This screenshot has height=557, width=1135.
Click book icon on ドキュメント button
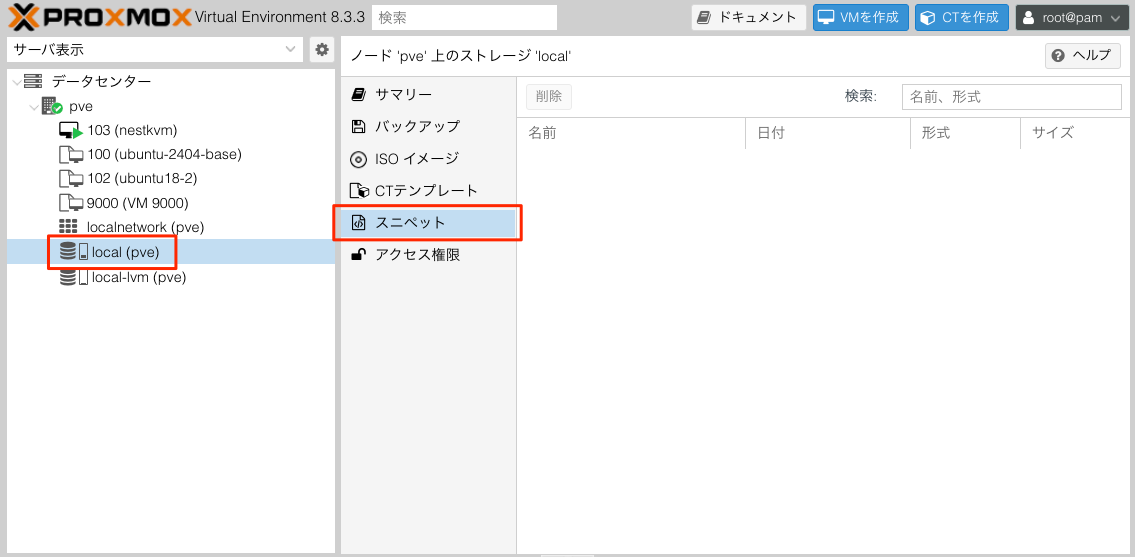[704, 17]
